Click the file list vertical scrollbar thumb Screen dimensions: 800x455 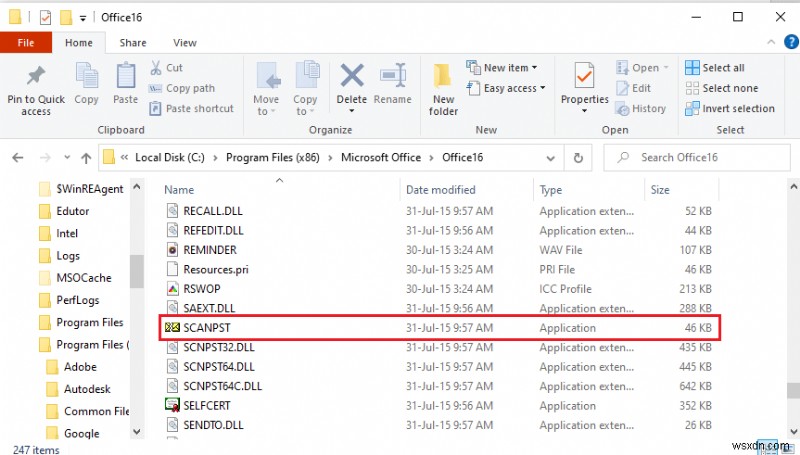[793, 390]
